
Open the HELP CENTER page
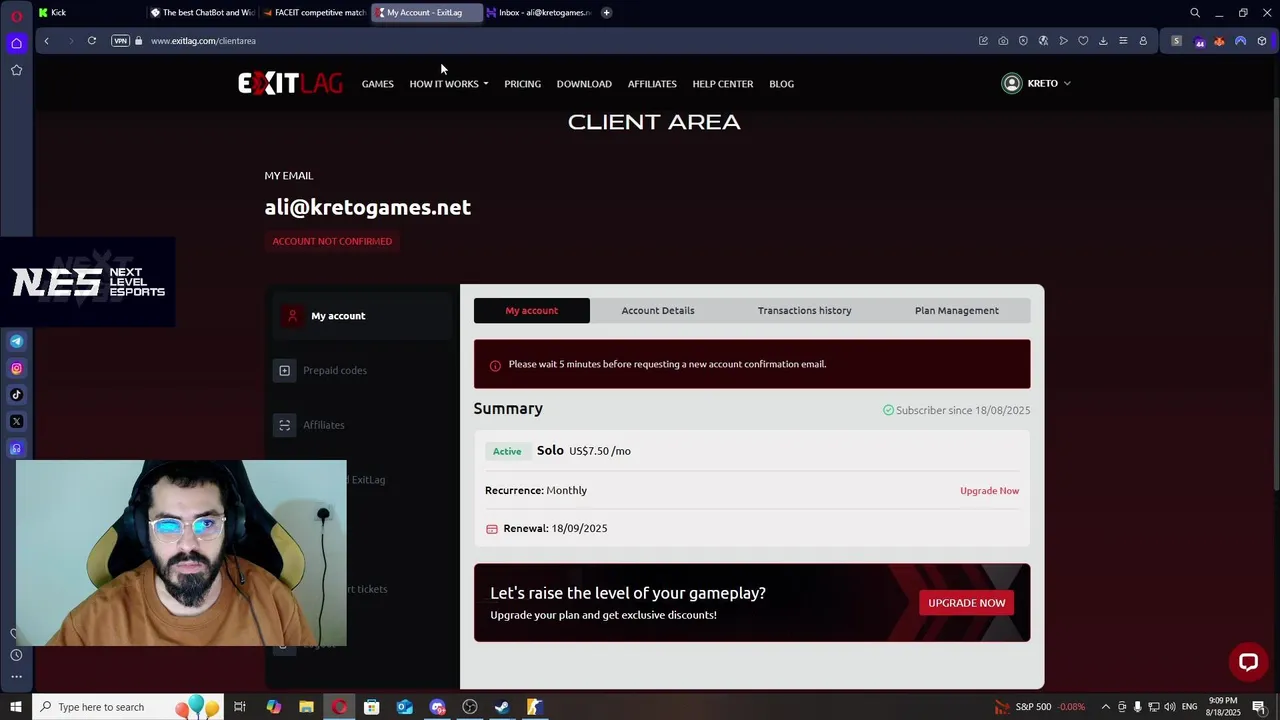[x=722, y=84]
